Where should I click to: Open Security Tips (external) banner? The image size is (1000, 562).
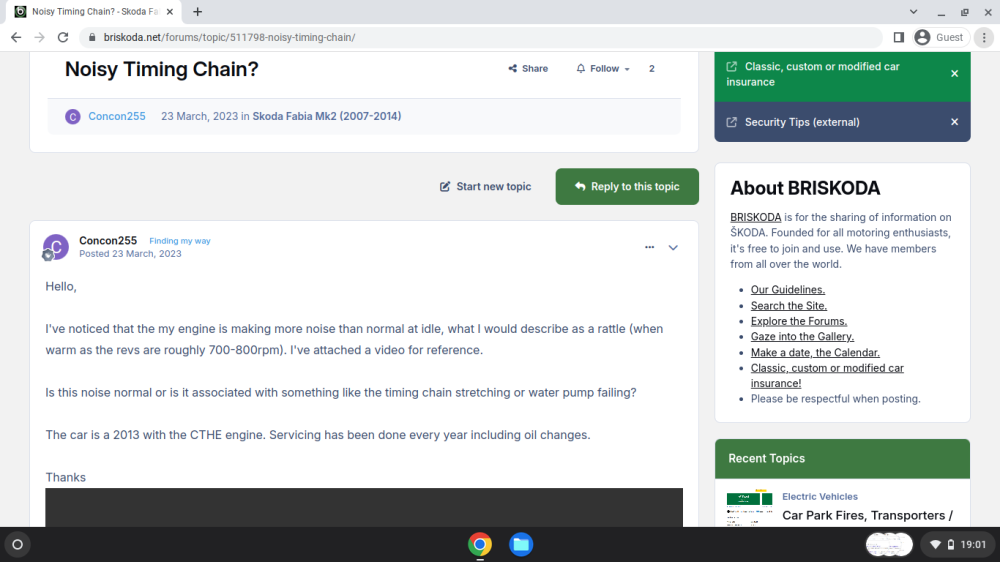click(802, 122)
